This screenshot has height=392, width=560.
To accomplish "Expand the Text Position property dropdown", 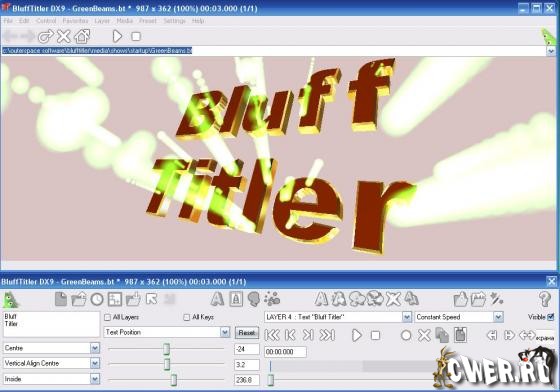I will pos(225,332).
